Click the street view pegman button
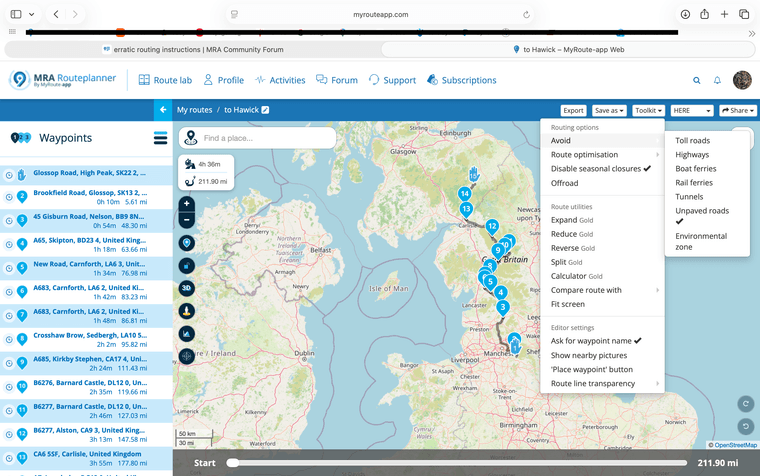The image size is (760, 476). [187, 311]
